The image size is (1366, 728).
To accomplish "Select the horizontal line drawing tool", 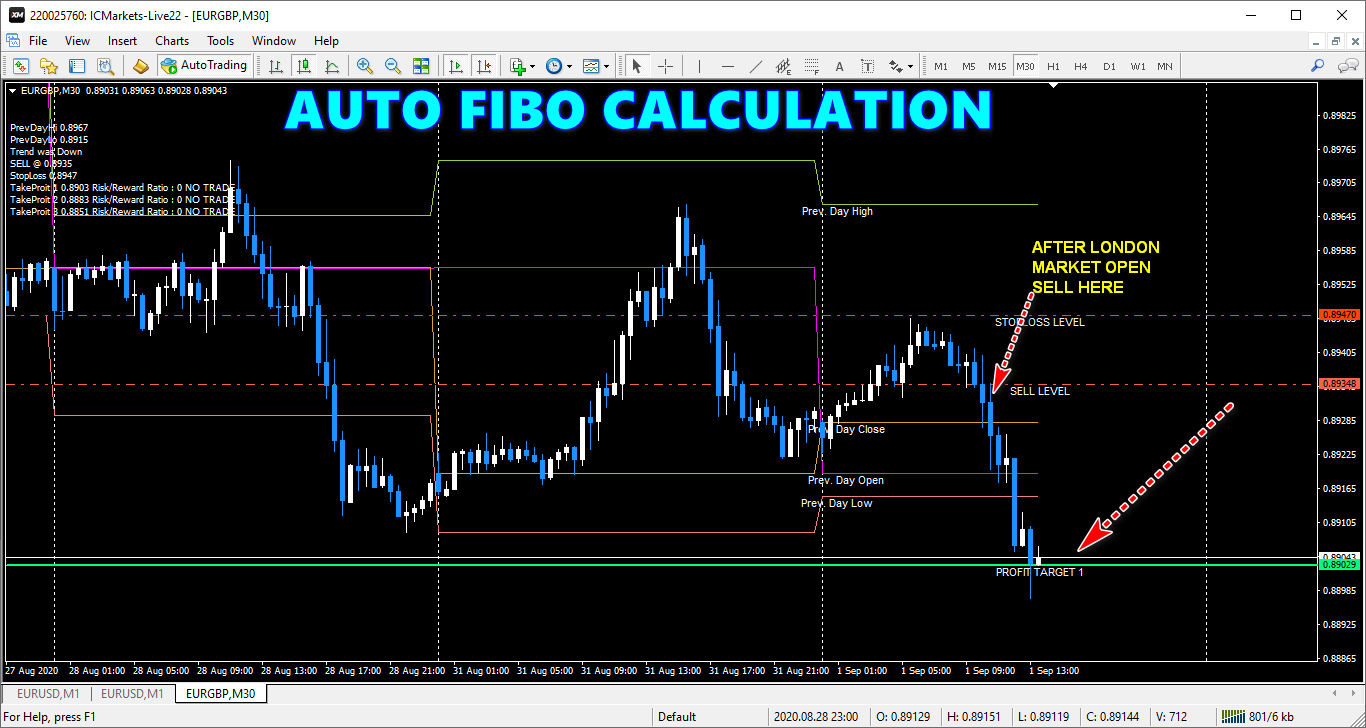I will [x=728, y=66].
